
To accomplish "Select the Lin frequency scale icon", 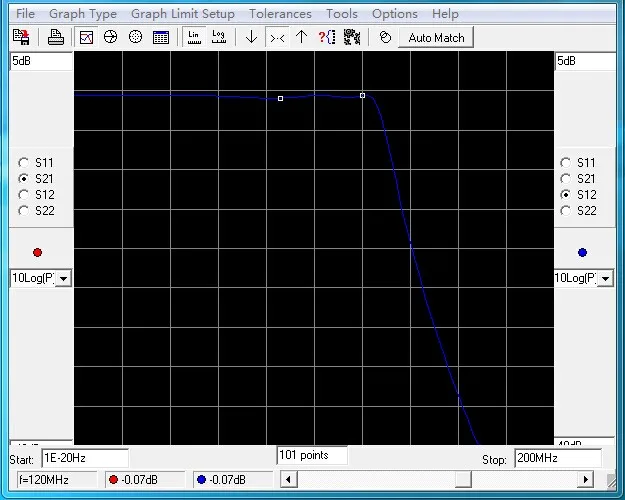I will [194, 37].
